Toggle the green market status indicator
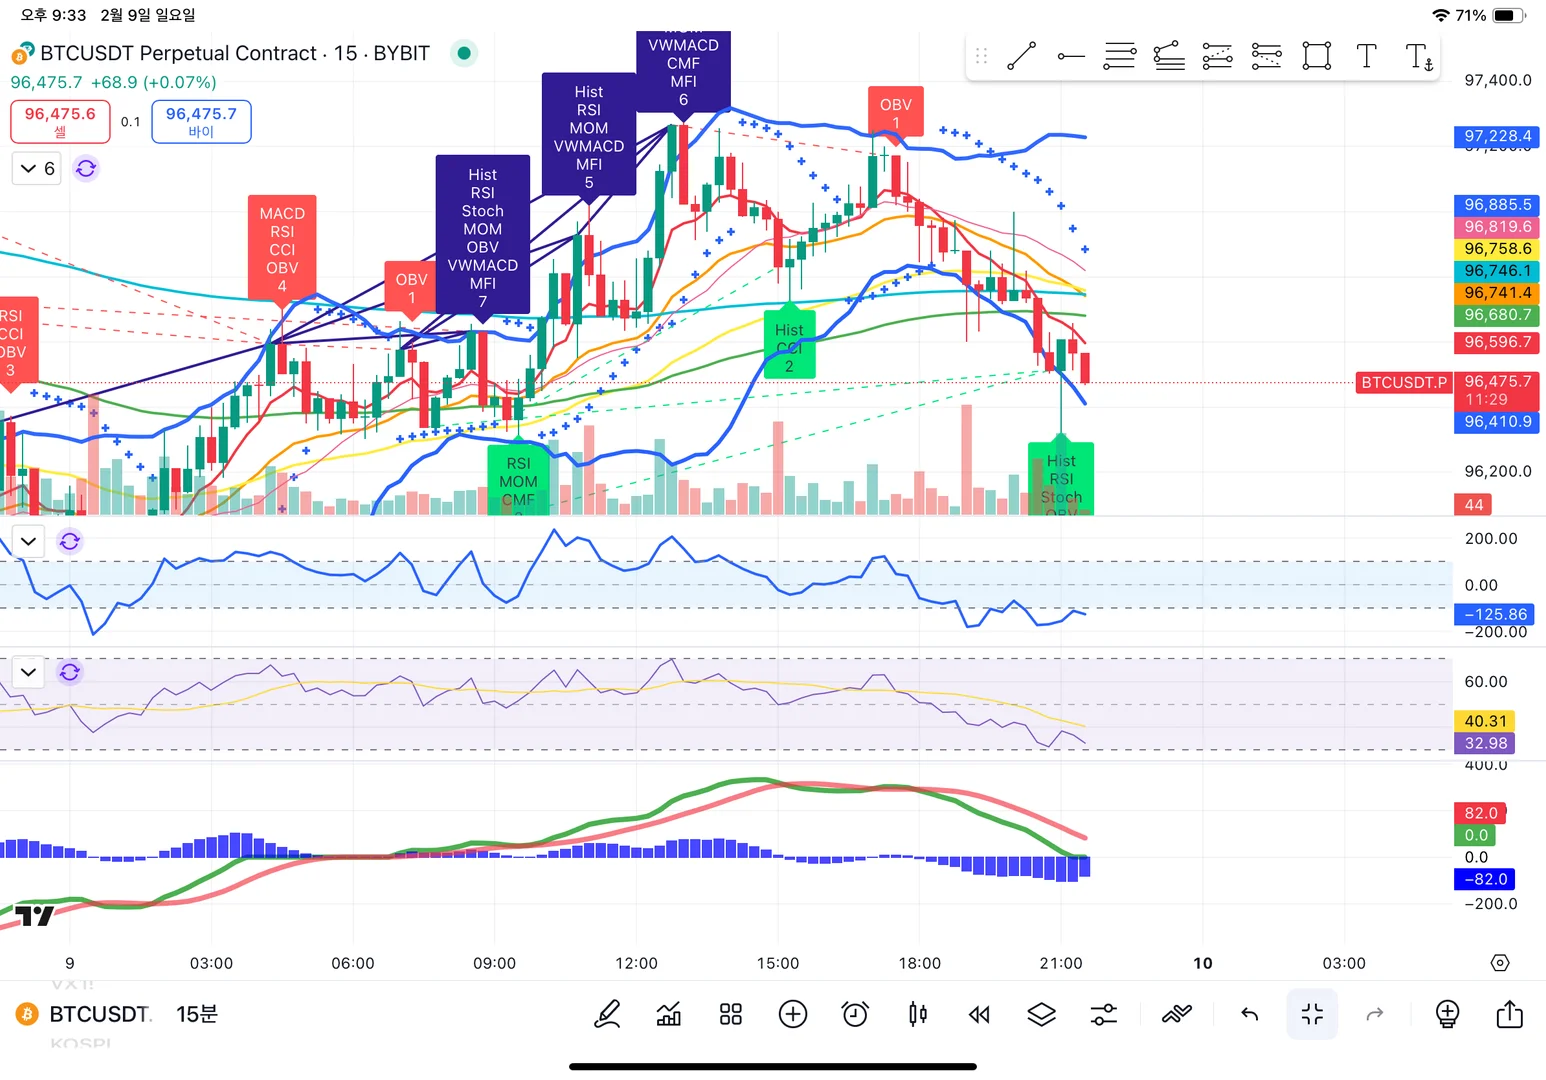 [463, 53]
